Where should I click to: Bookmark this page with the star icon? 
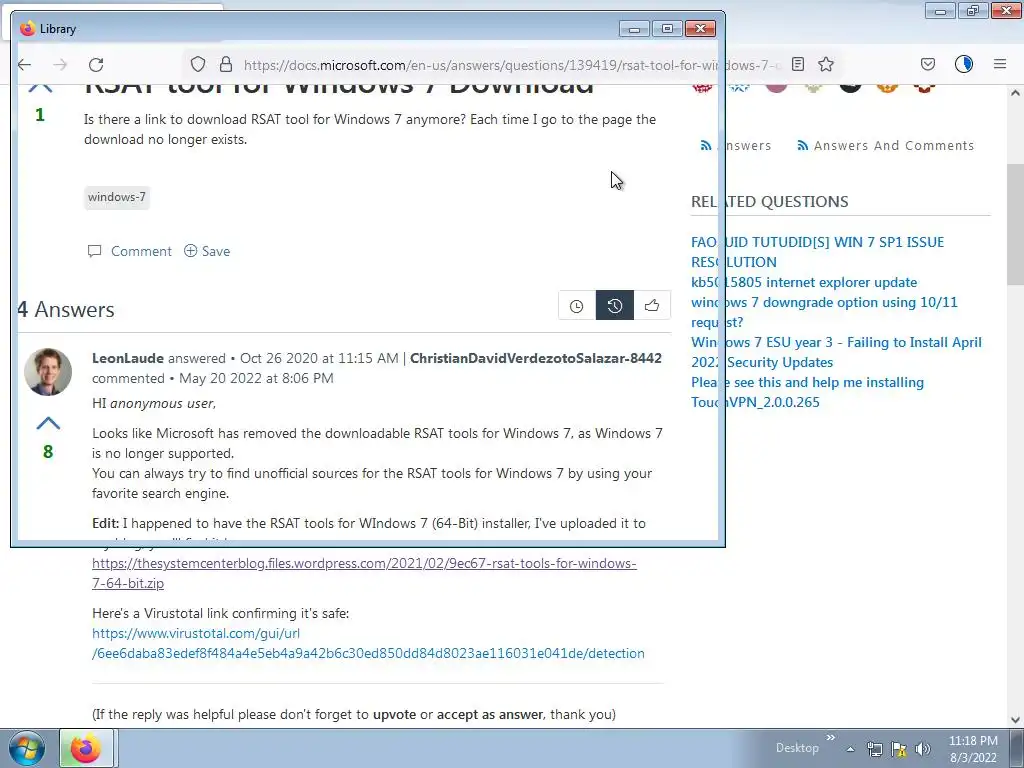point(826,64)
